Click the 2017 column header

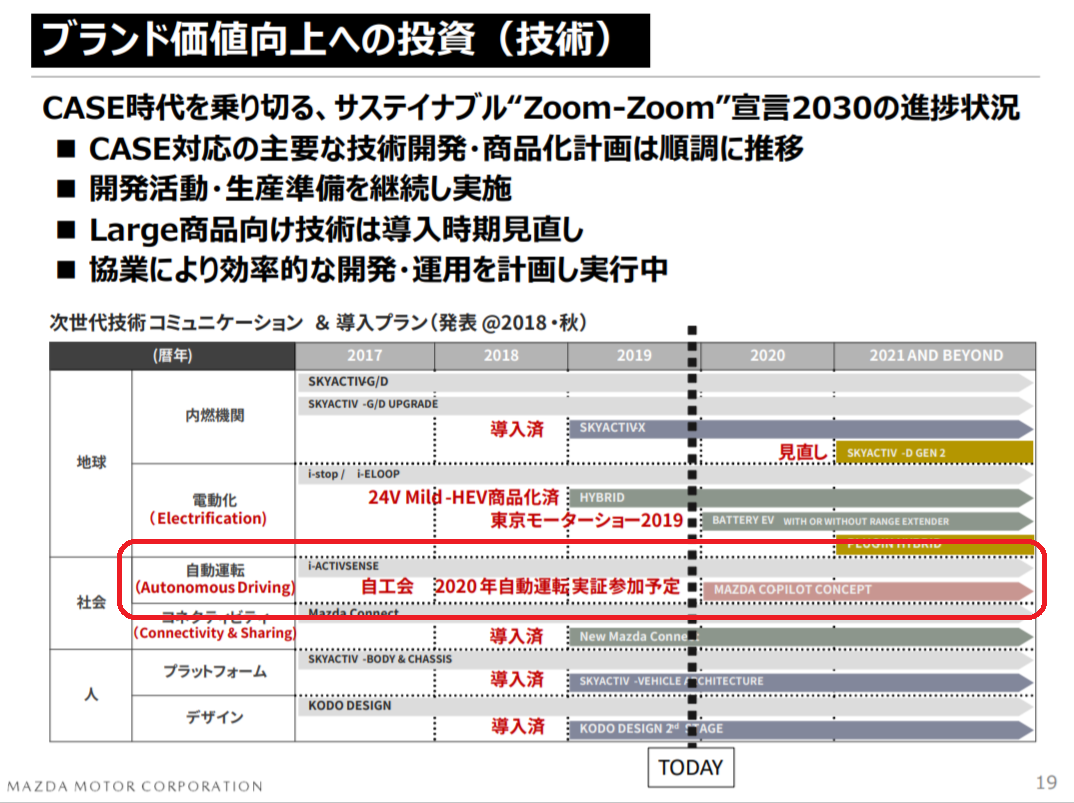tap(364, 356)
